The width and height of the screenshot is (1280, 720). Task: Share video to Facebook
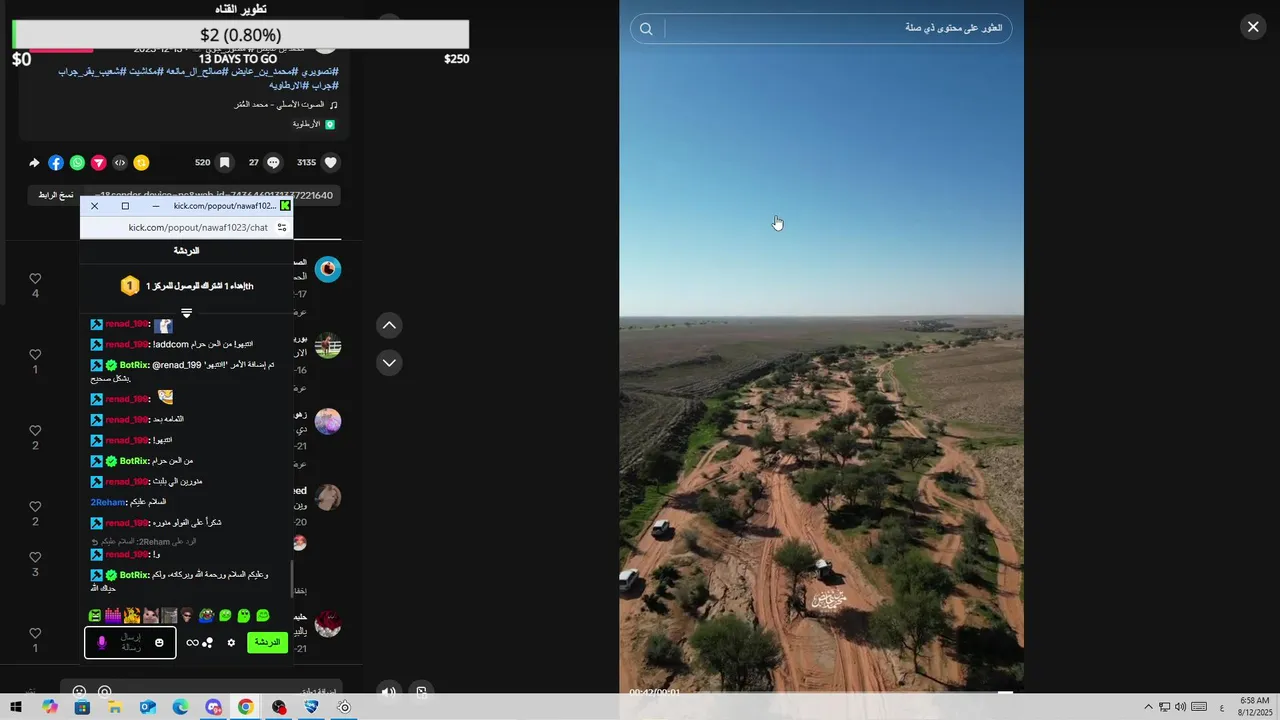tap(56, 162)
